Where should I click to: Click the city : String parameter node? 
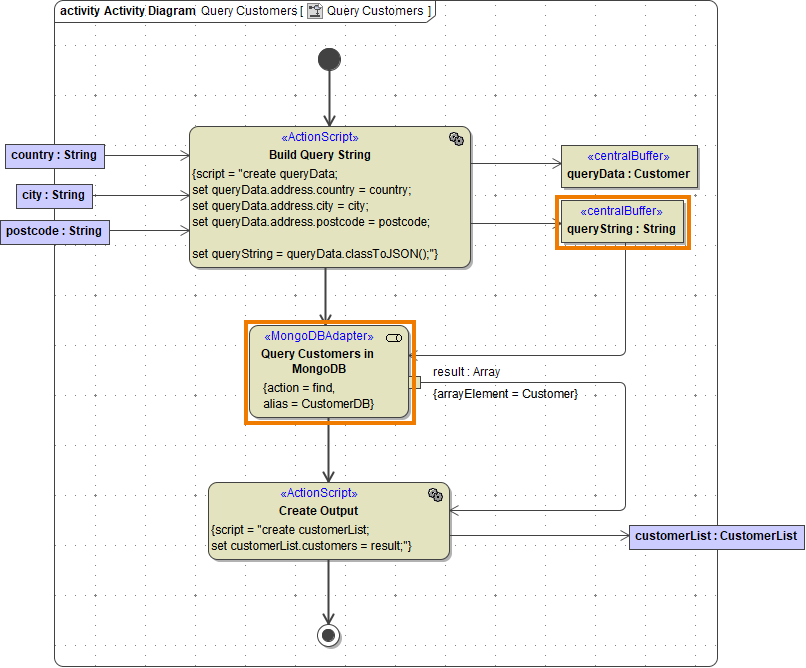pyautogui.click(x=53, y=196)
